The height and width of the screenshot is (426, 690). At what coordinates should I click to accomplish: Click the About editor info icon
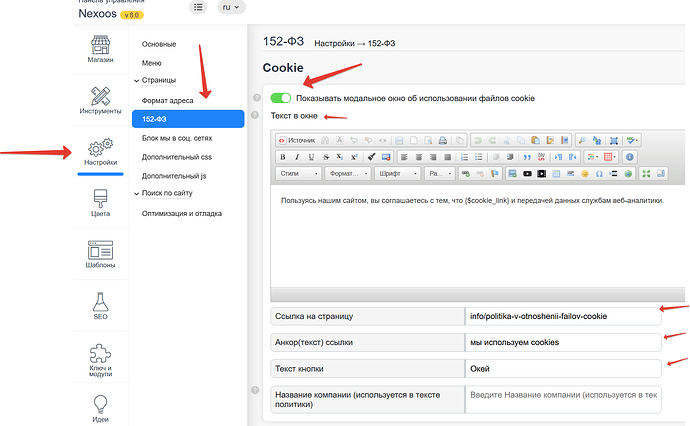(x=630, y=157)
